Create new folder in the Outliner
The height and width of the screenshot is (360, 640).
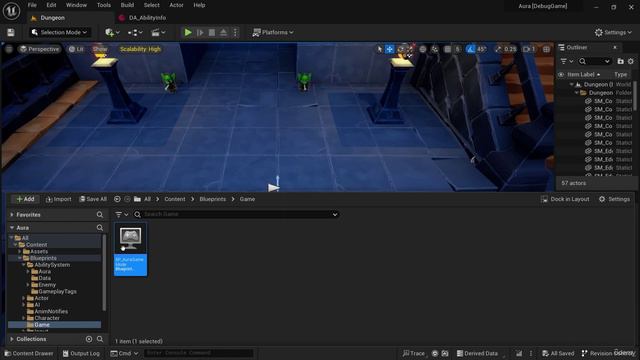tap(620, 61)
